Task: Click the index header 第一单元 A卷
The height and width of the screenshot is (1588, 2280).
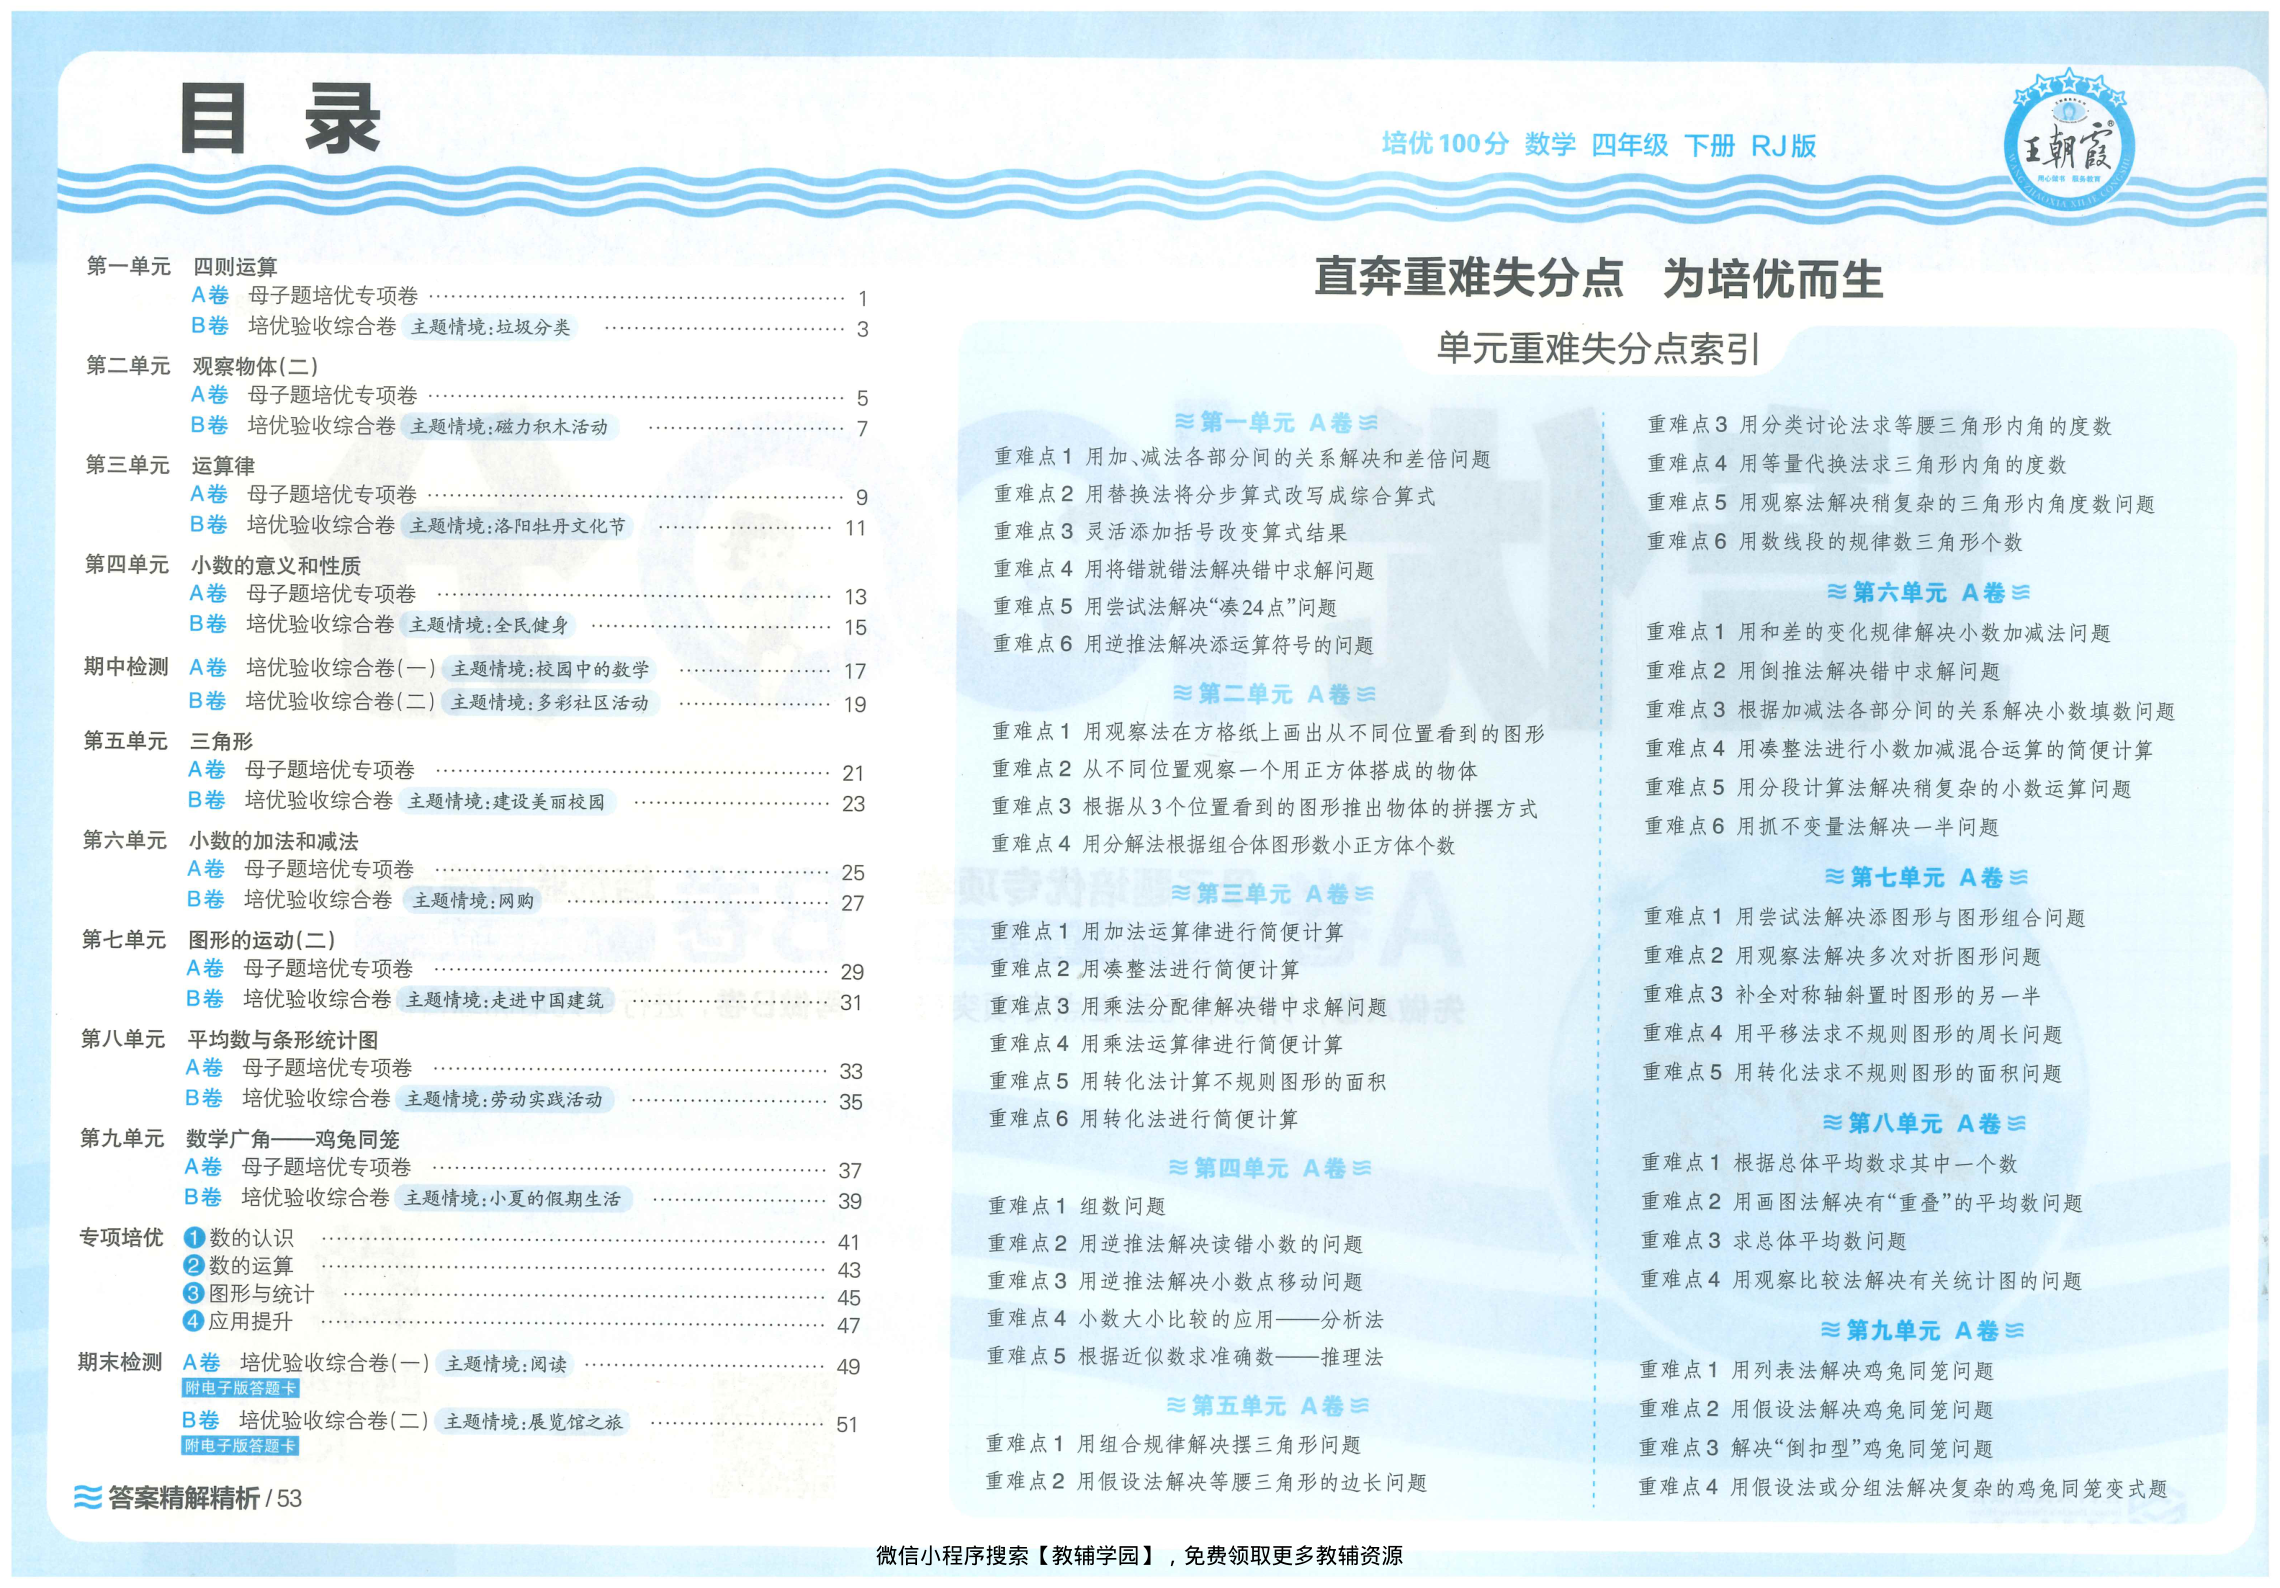Action: click(x=1275, y=422)
